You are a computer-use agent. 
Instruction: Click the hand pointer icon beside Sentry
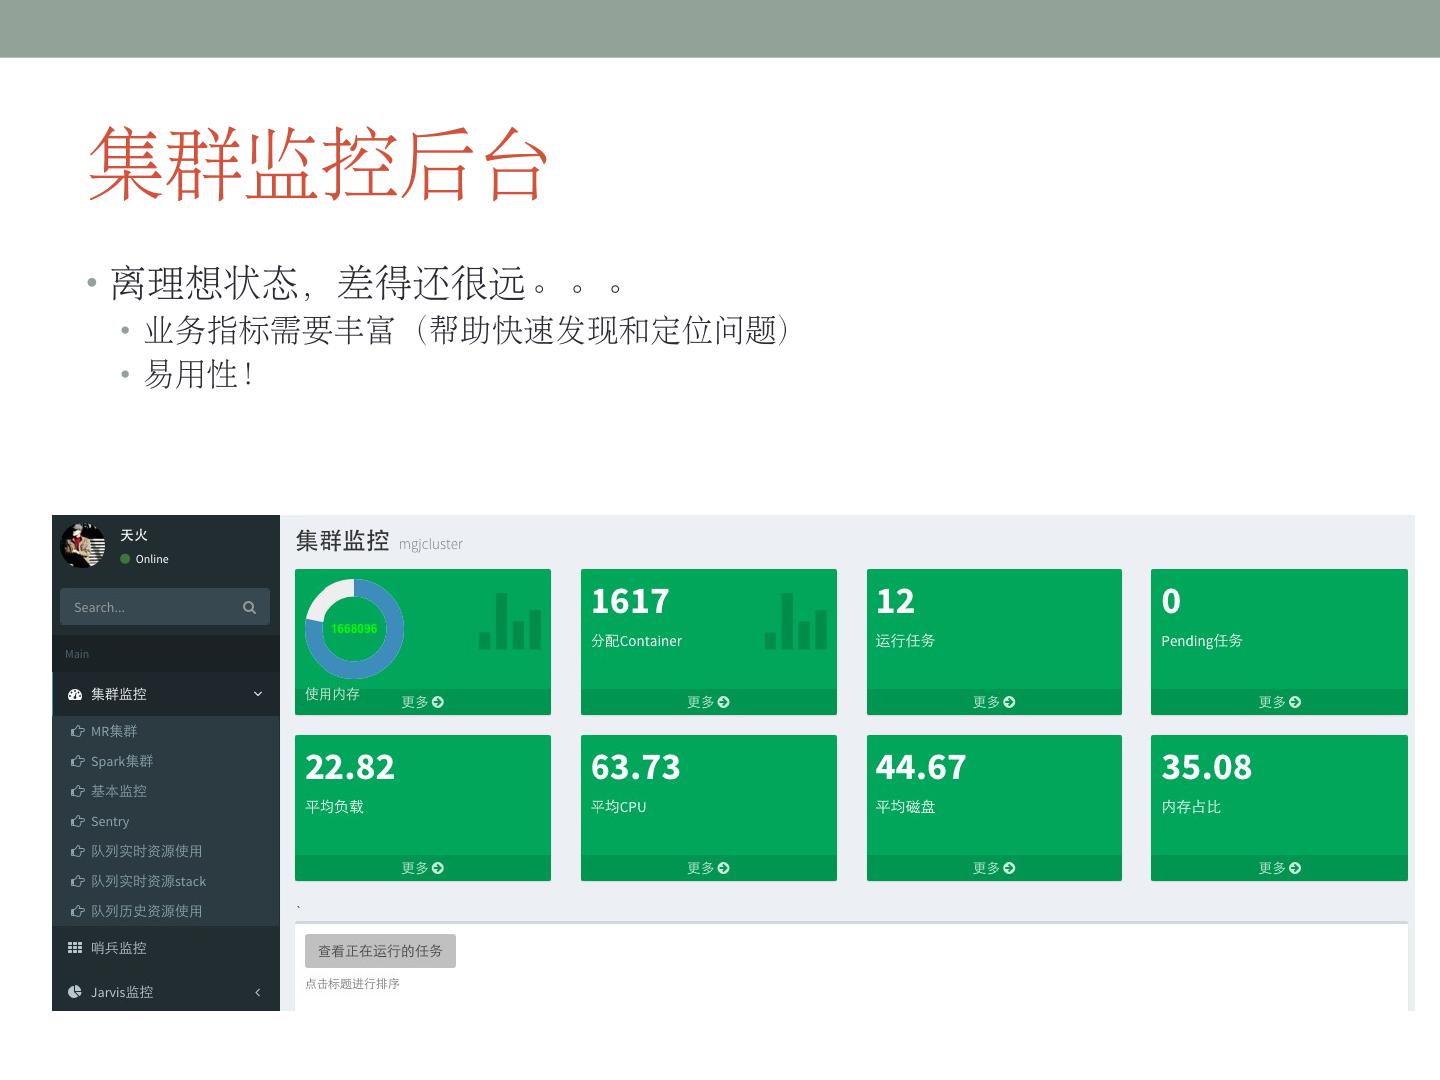(x=77, y=821)
